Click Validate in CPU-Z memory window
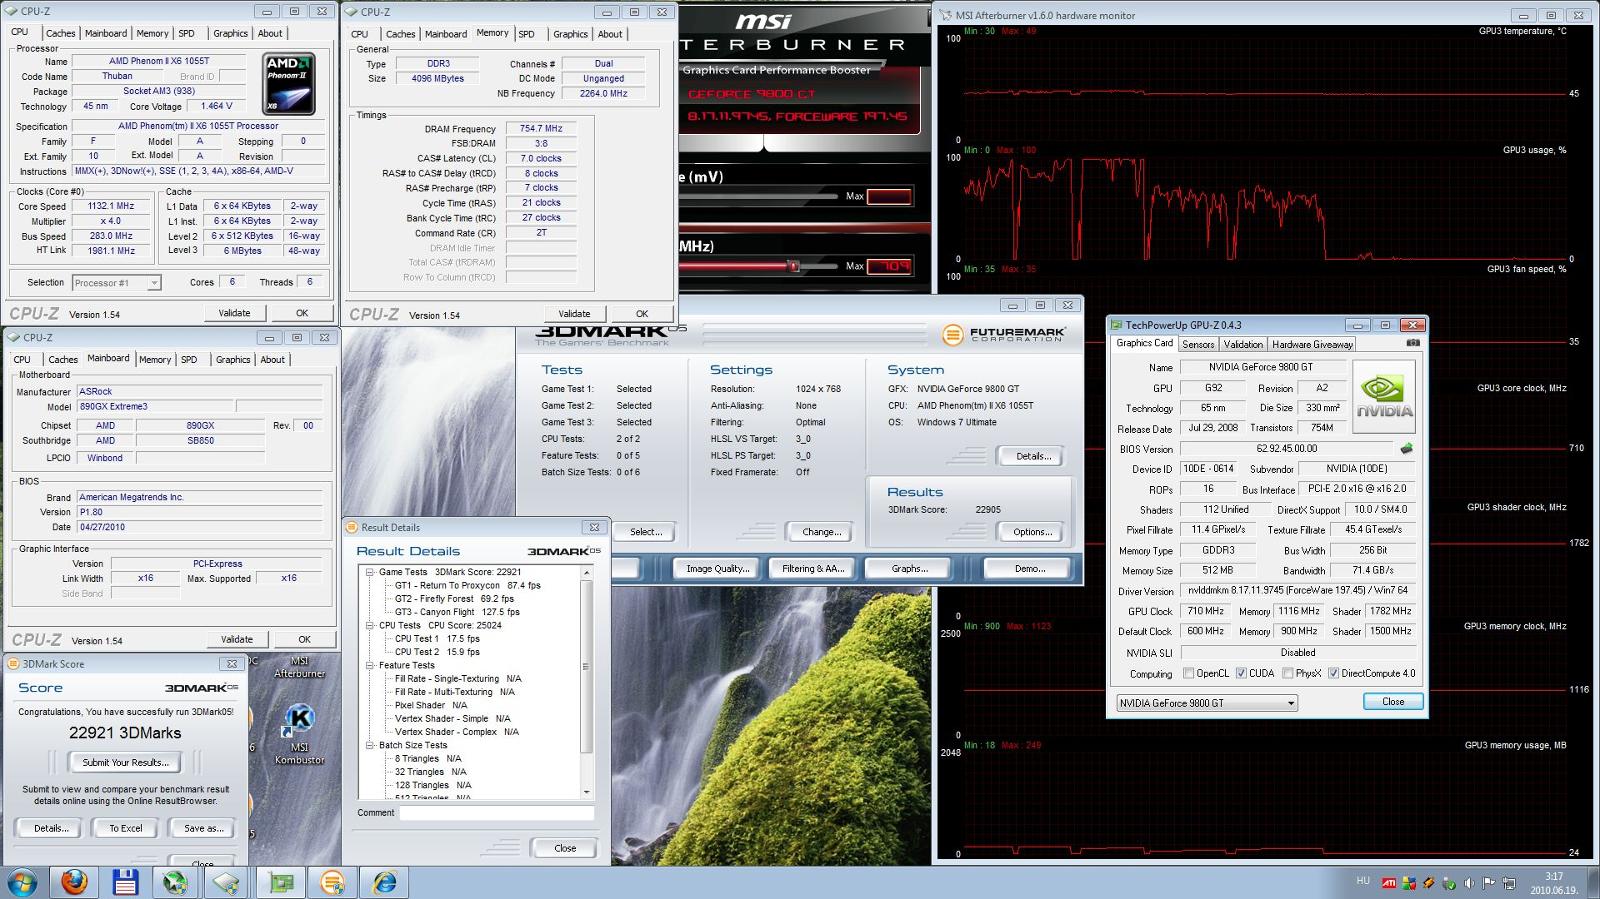This screenshot has height=899, width=1600. [574, 313]
